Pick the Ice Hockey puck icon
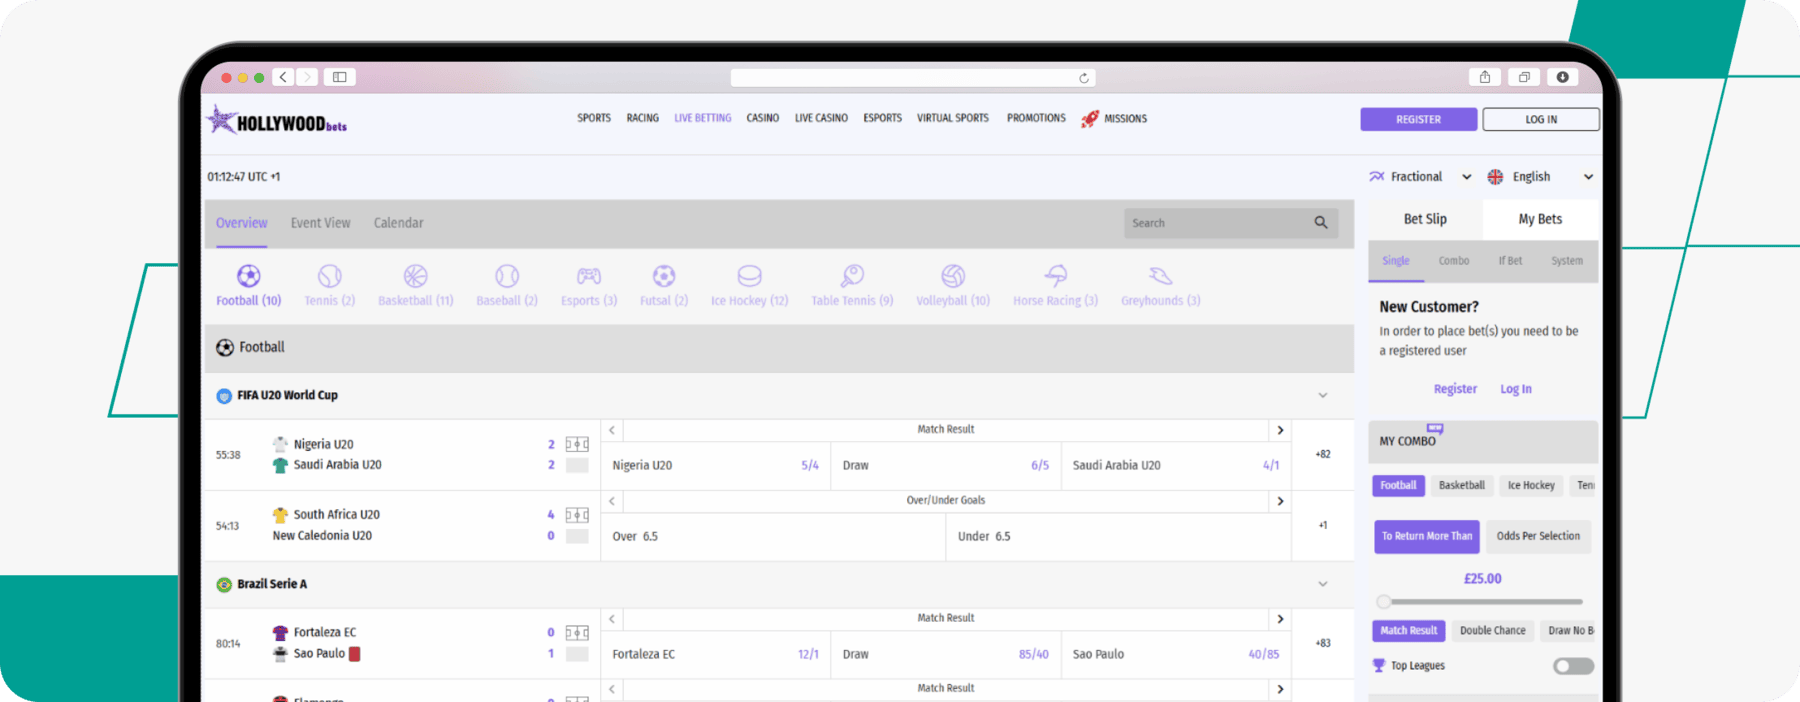Viewport: 1800px width, 702px height. (x=749, y=276)
